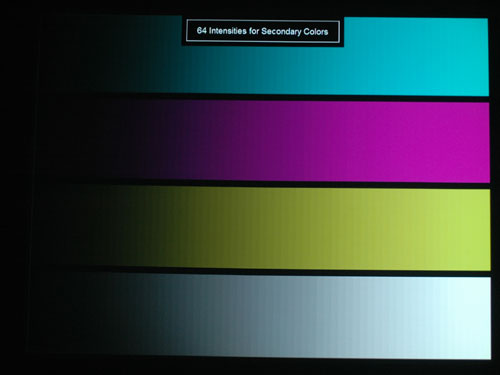Click black divider between magenta and yellow bars
Image resolution: width=500 pixels, height=375 pixels.
click(x=263, y=184)
